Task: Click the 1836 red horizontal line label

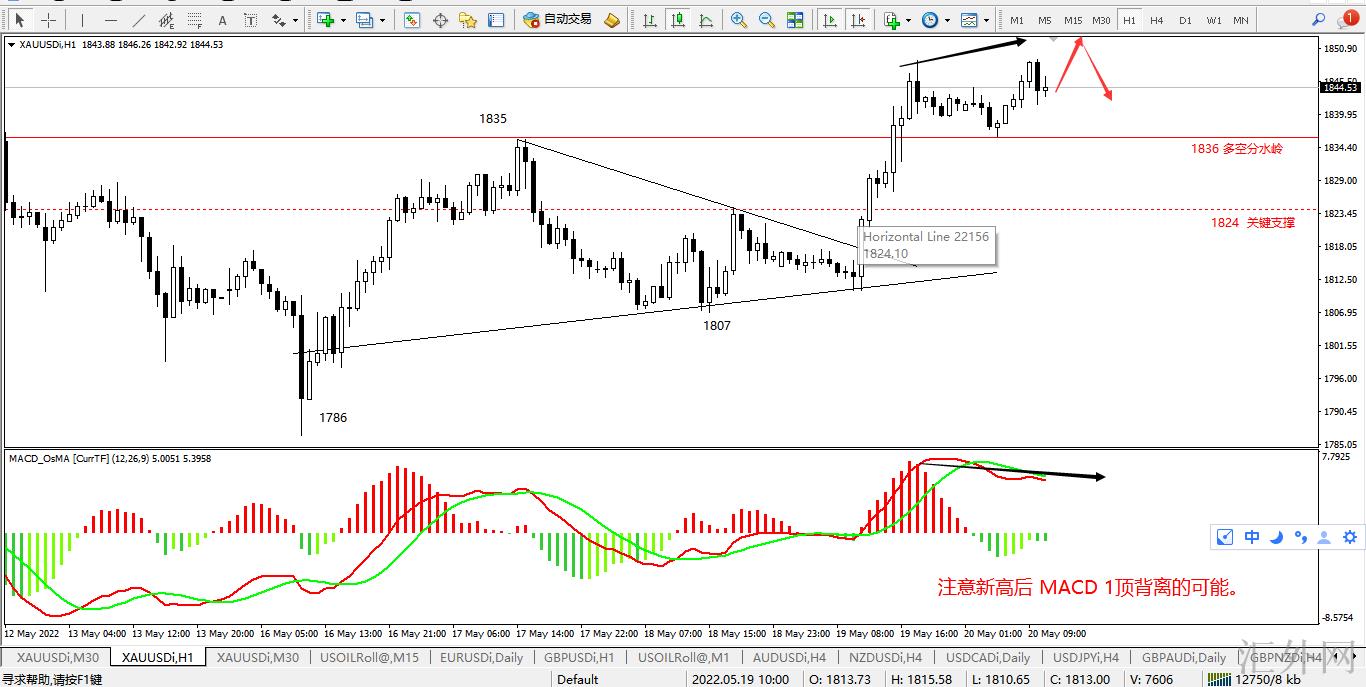Action: coord(1236,148)
